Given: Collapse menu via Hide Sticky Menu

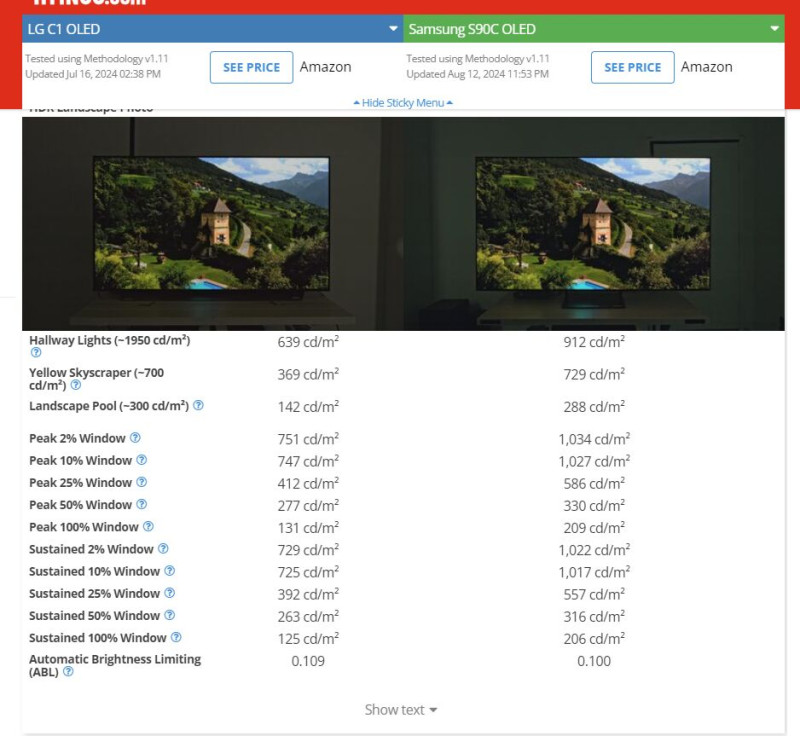Looking at the screenshot, I should [403, 103].
